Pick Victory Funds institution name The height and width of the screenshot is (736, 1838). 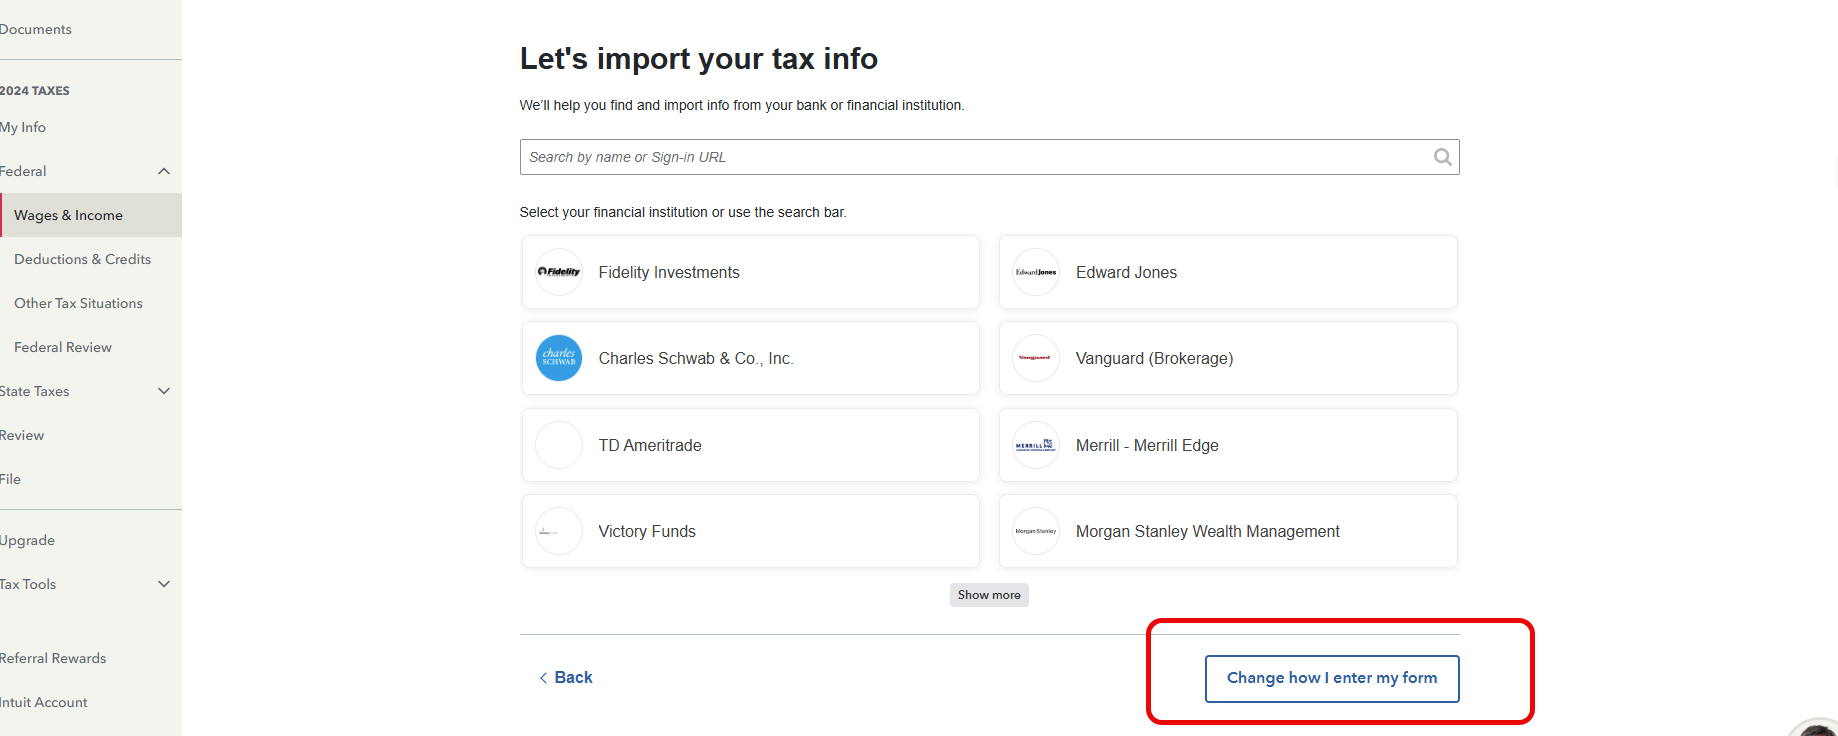point(647,531)
